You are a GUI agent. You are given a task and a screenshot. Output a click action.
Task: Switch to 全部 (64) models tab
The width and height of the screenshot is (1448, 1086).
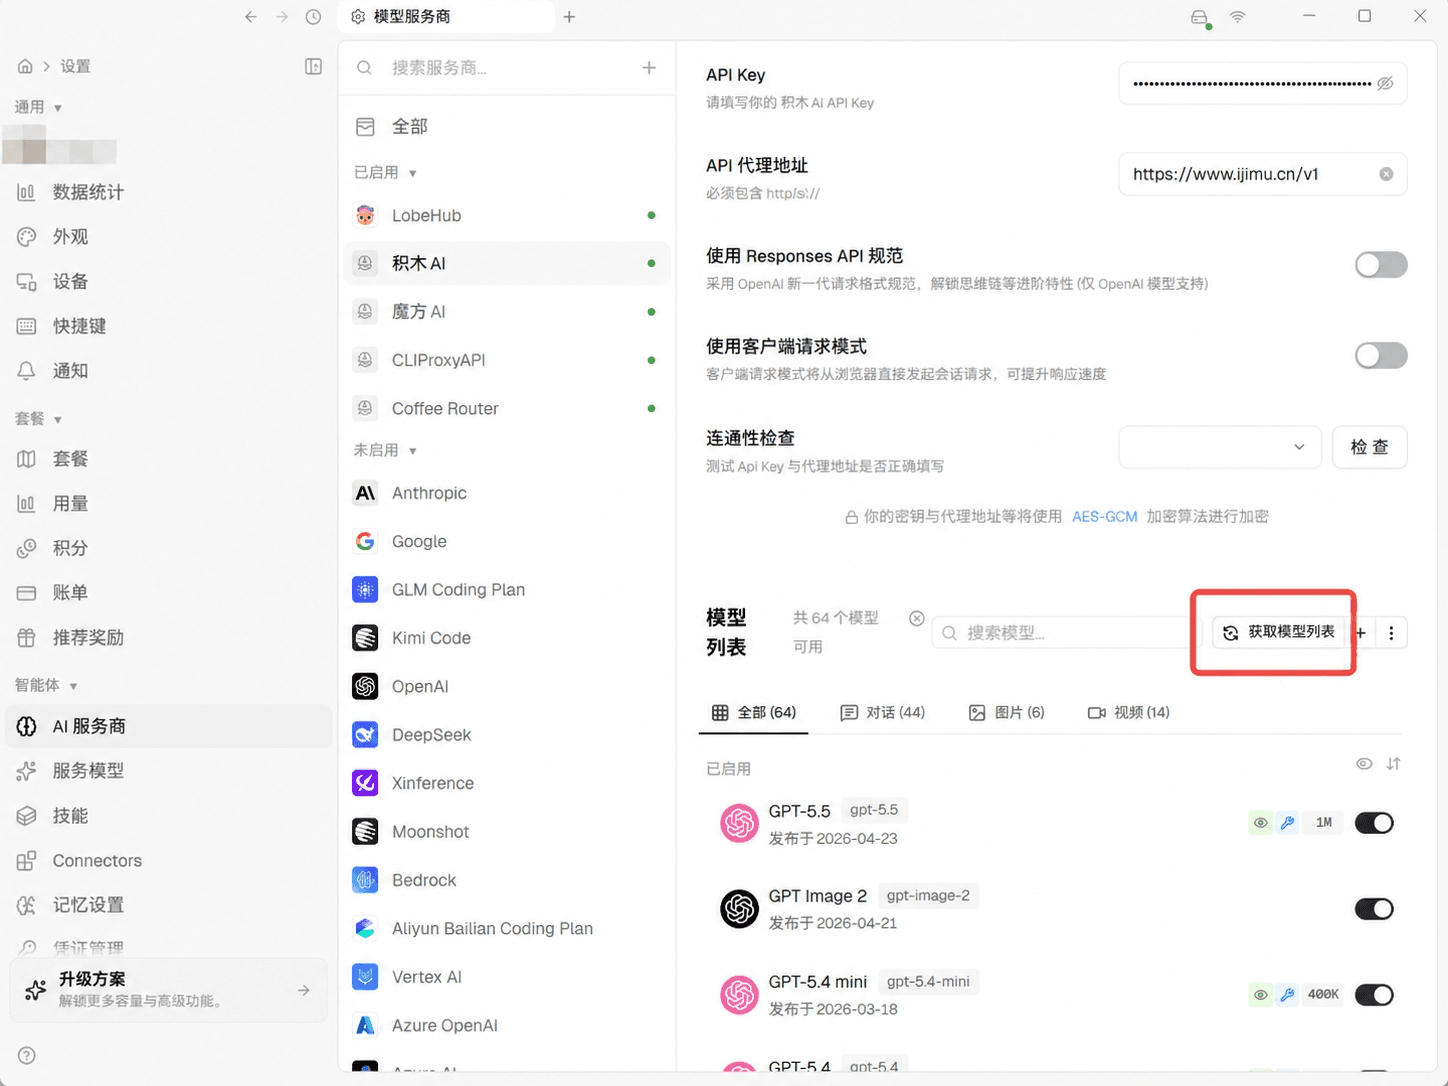(754, 712)
